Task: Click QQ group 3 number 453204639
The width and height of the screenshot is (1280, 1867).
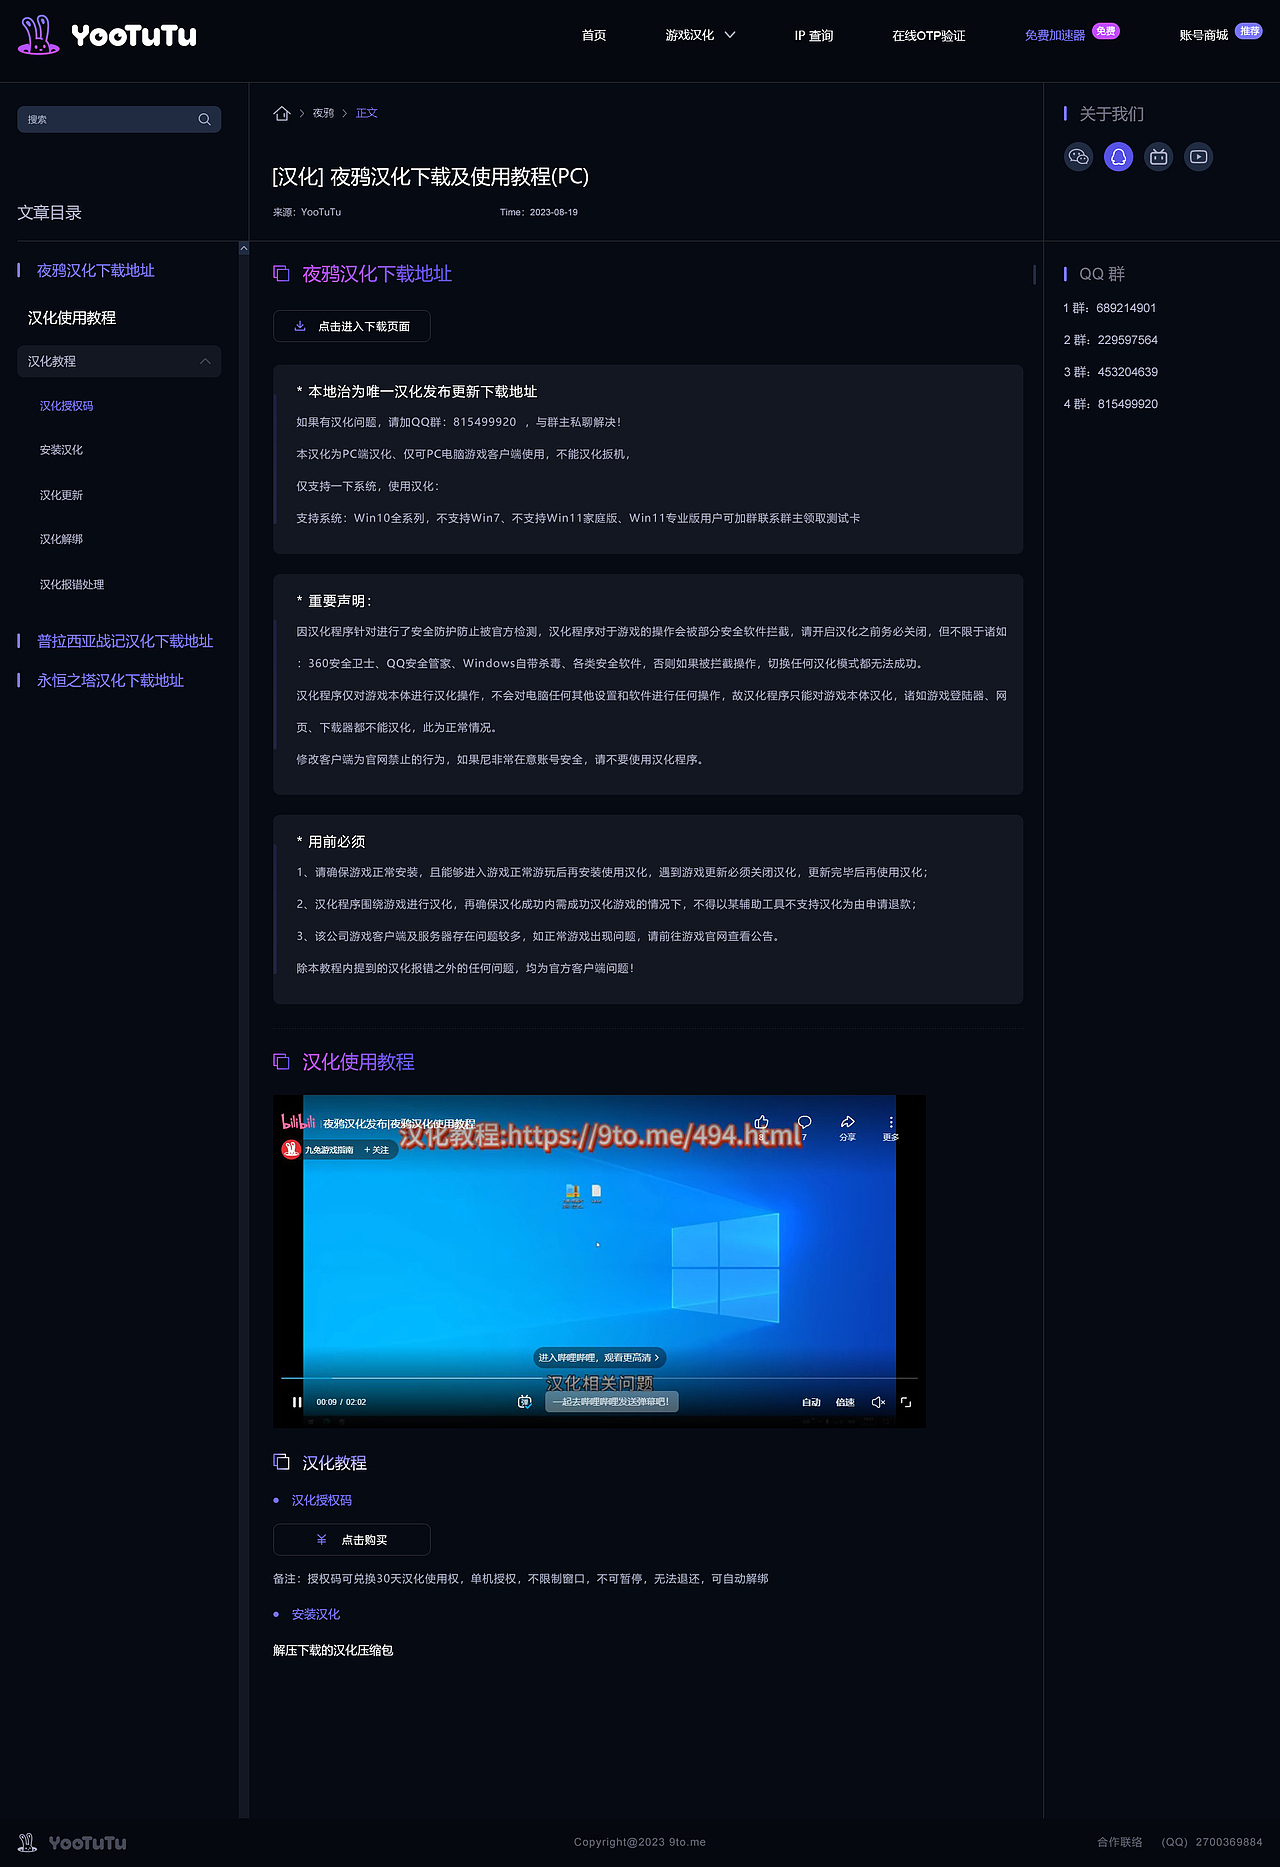Action: tap(1128, 372)
